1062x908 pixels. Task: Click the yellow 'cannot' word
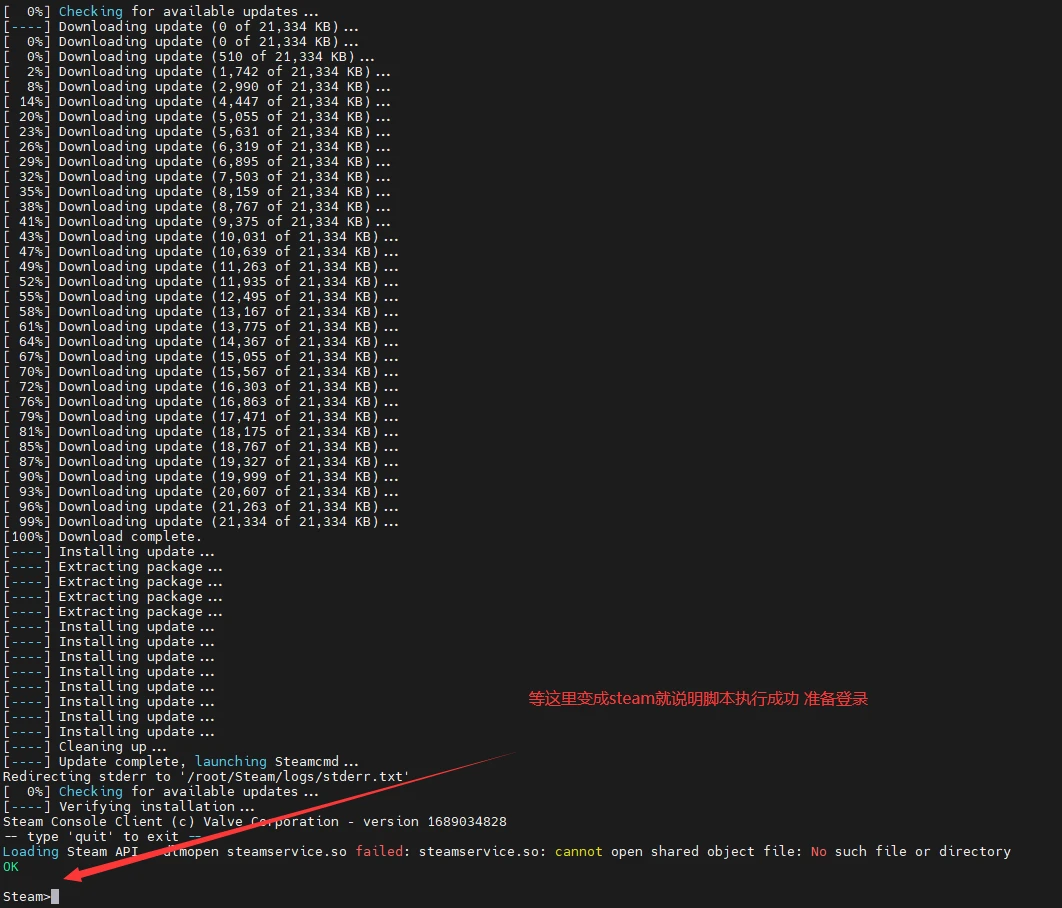click(x=578, y=851)
